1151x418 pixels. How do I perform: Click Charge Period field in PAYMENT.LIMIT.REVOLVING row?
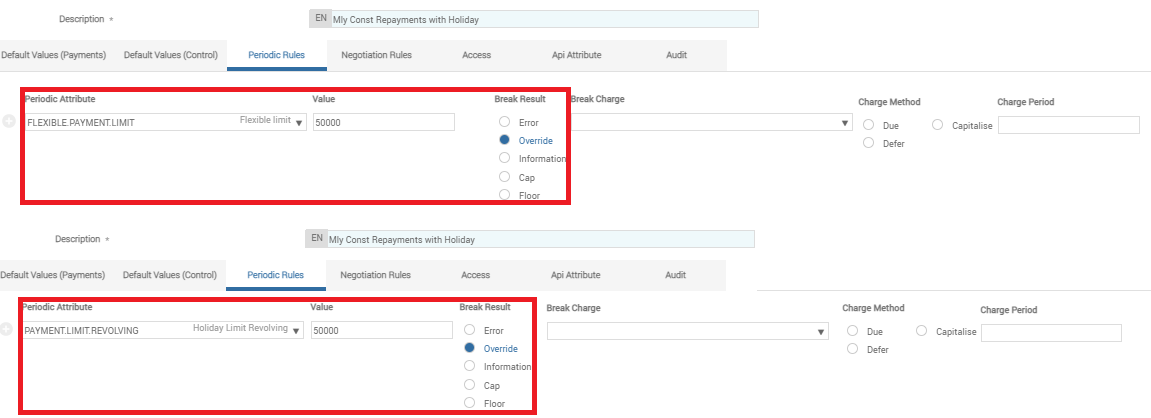[1051, 333]
